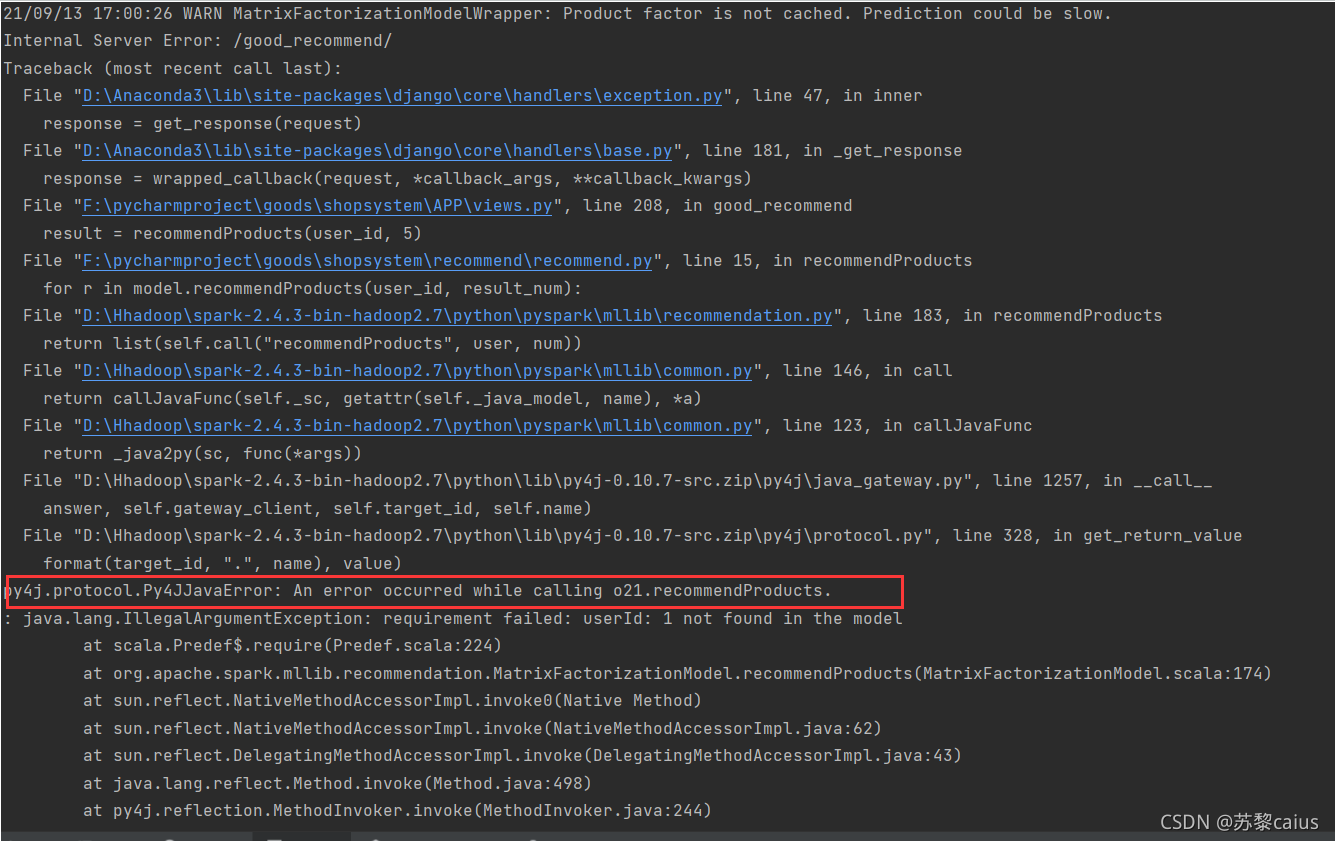
Task: Click 'format(target_id, ".", name), value)' line
Action: pyautogui.click(x=222, y=564)
